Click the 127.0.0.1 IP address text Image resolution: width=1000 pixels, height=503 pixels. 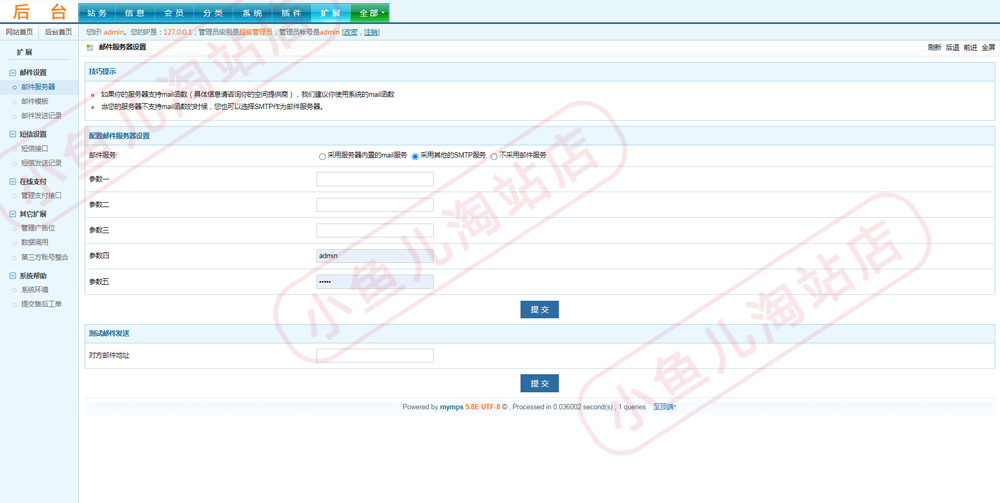click(x=178, y=32)
